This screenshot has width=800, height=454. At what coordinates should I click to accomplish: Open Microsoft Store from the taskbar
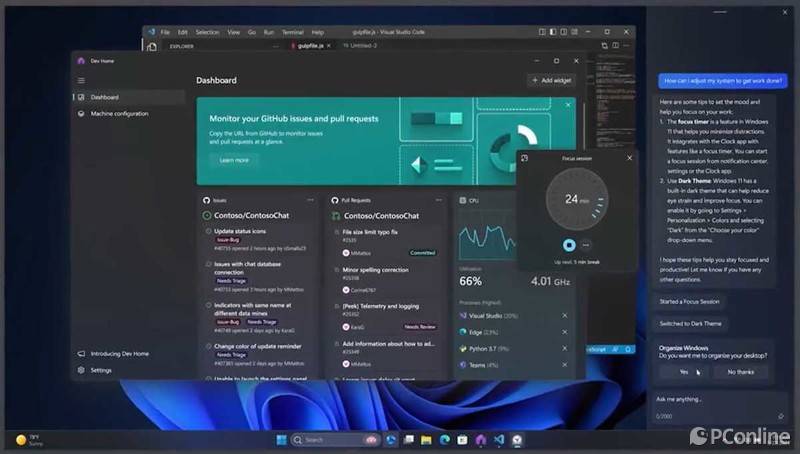[x=462, y=440]
